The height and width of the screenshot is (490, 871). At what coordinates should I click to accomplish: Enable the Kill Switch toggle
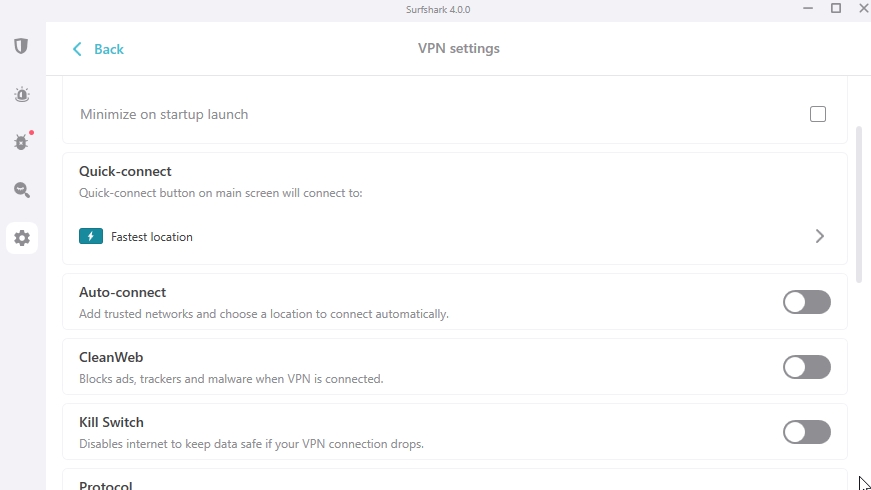pyautogui.click(x=806, y=432)
